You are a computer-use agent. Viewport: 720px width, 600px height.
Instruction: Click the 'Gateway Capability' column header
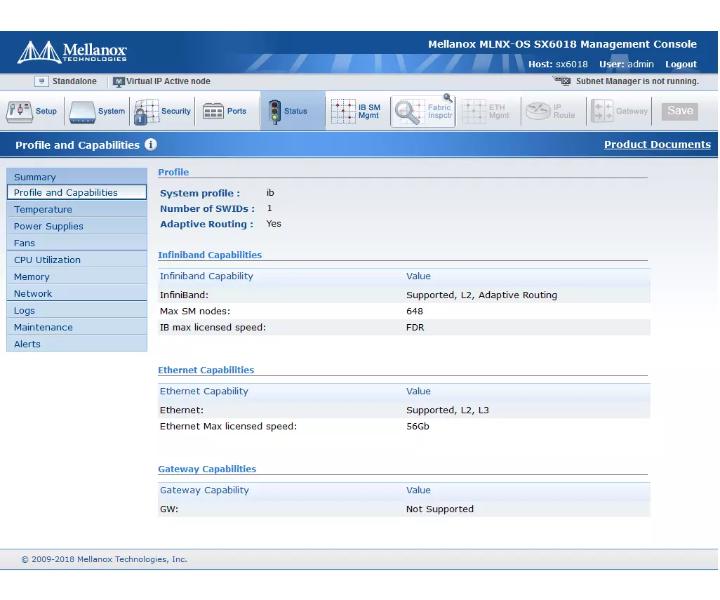click(x=204, y=490)
